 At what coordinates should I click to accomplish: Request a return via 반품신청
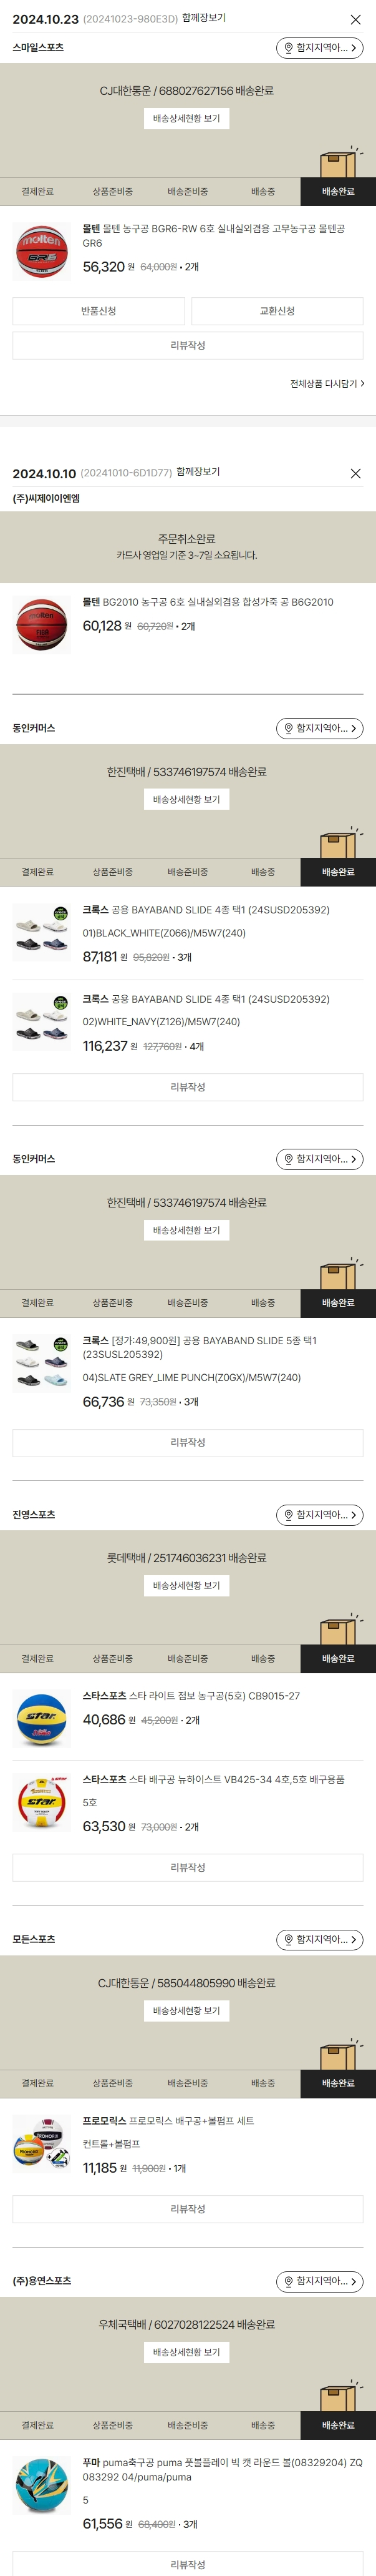pos(98,311)
